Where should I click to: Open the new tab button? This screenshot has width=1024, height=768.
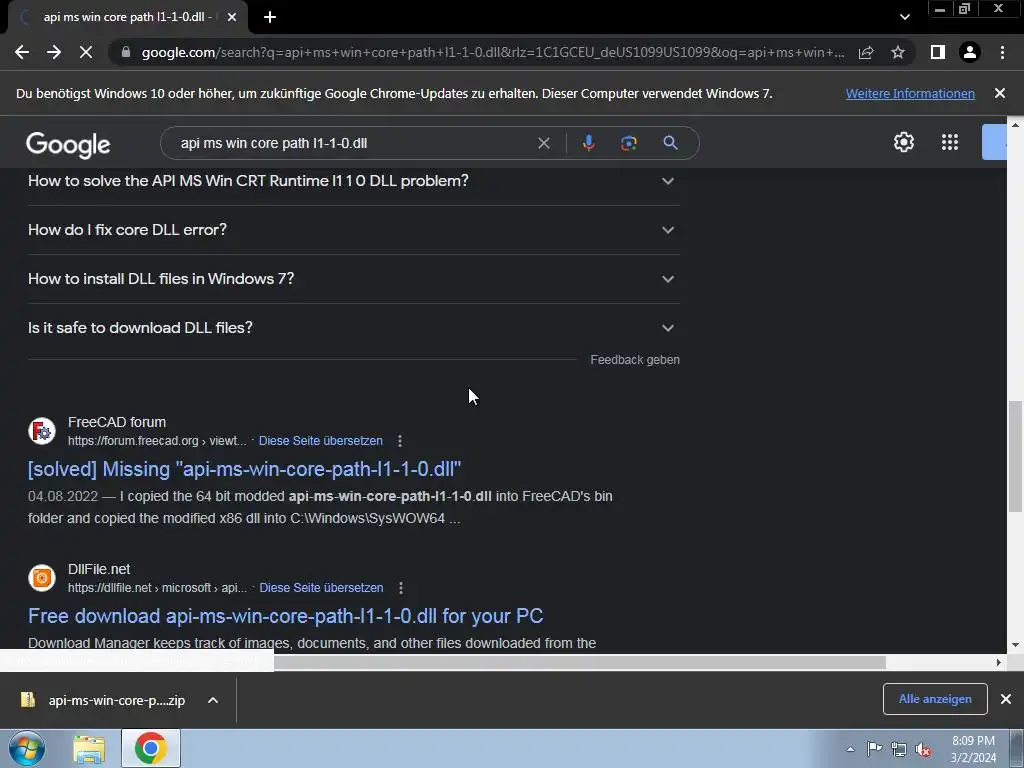click(270, 18)
